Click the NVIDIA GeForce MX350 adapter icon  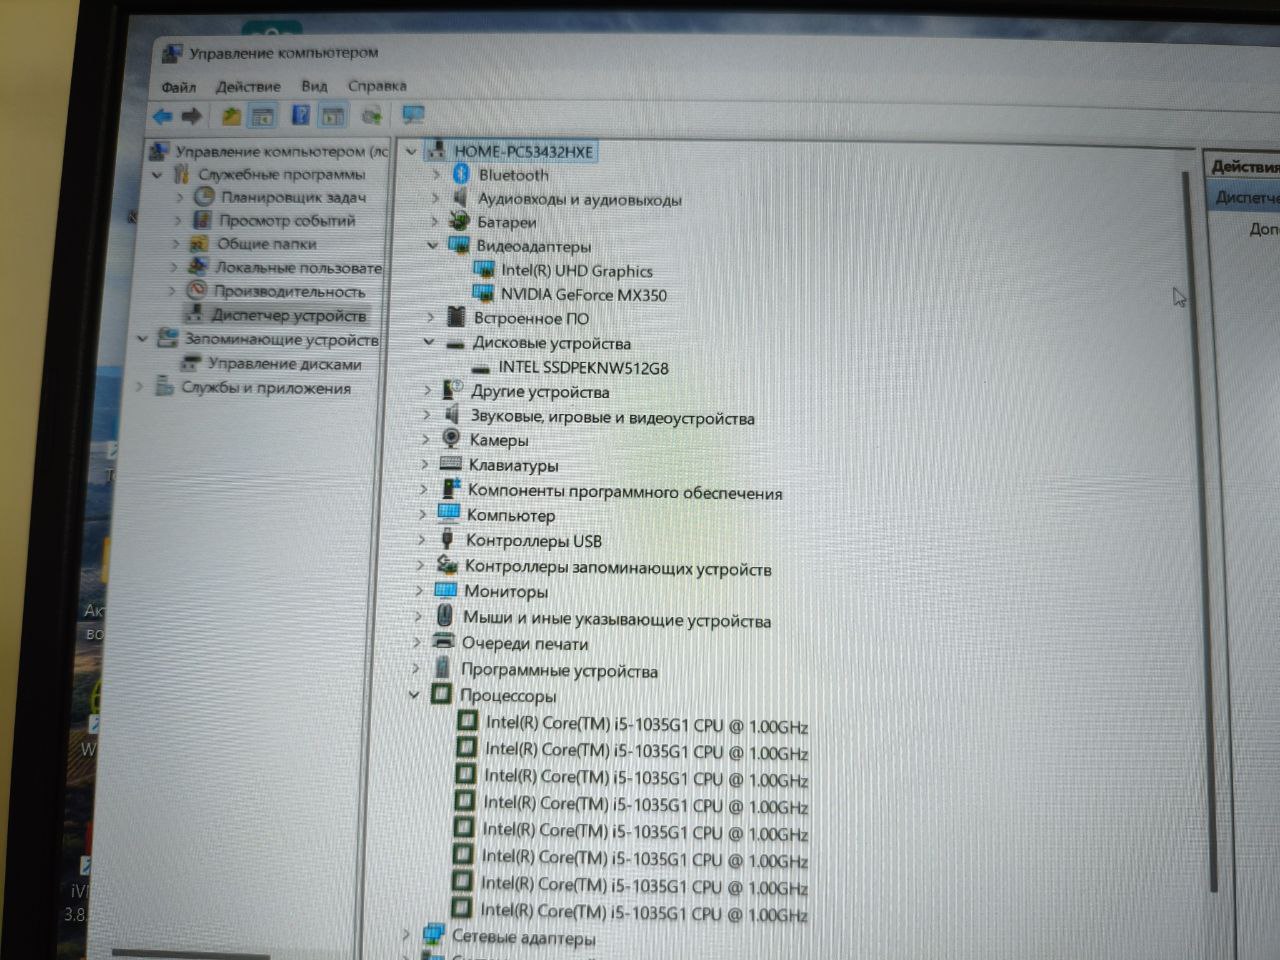[483, 293]
